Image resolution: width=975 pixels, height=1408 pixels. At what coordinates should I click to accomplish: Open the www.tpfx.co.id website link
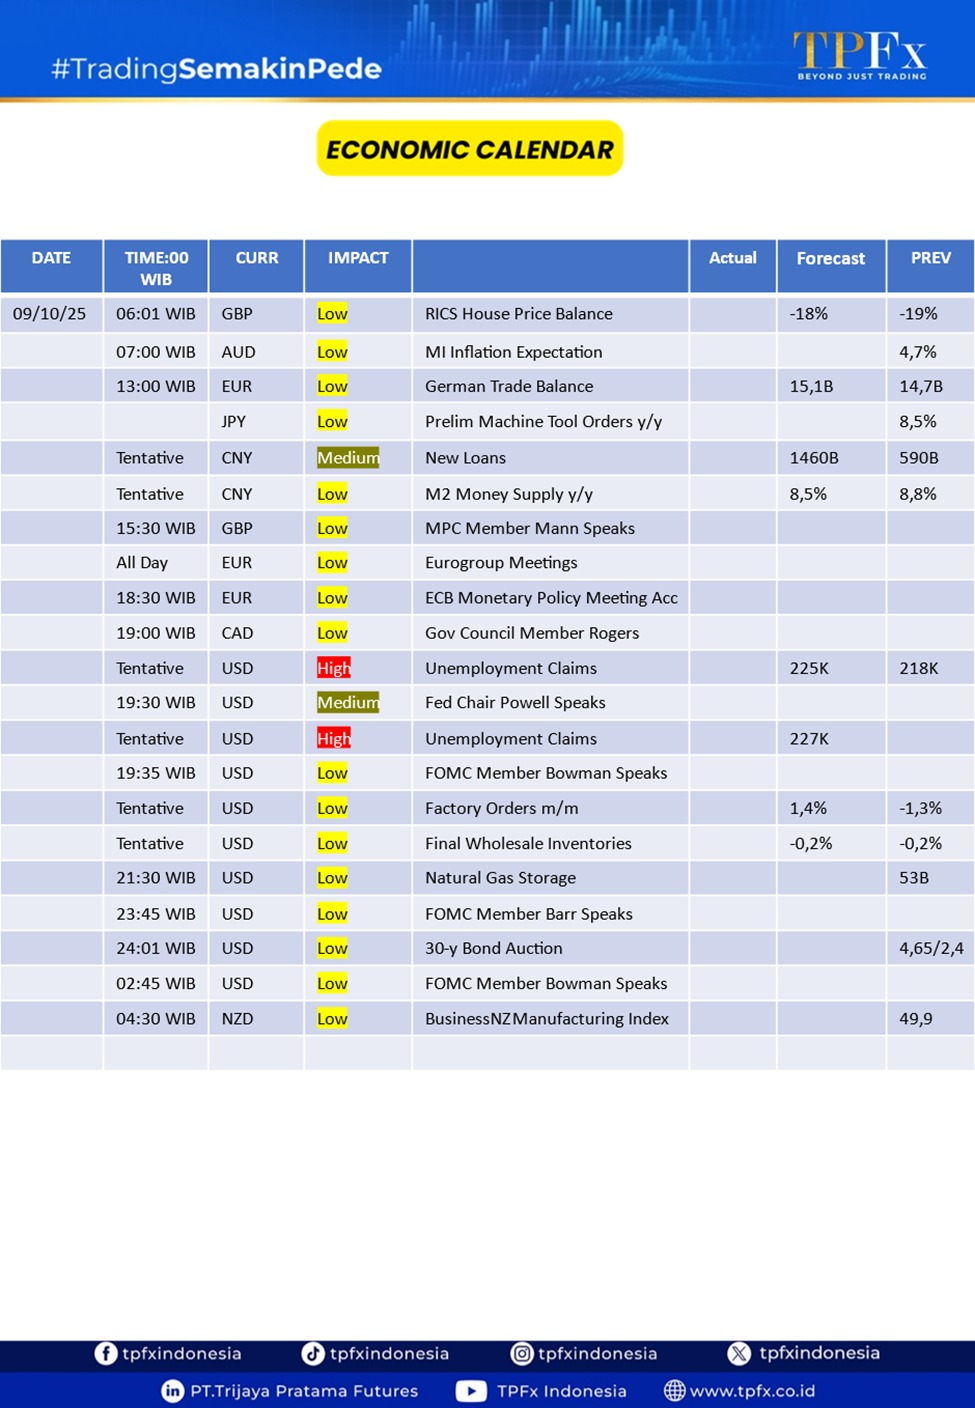pos(752,1391)
